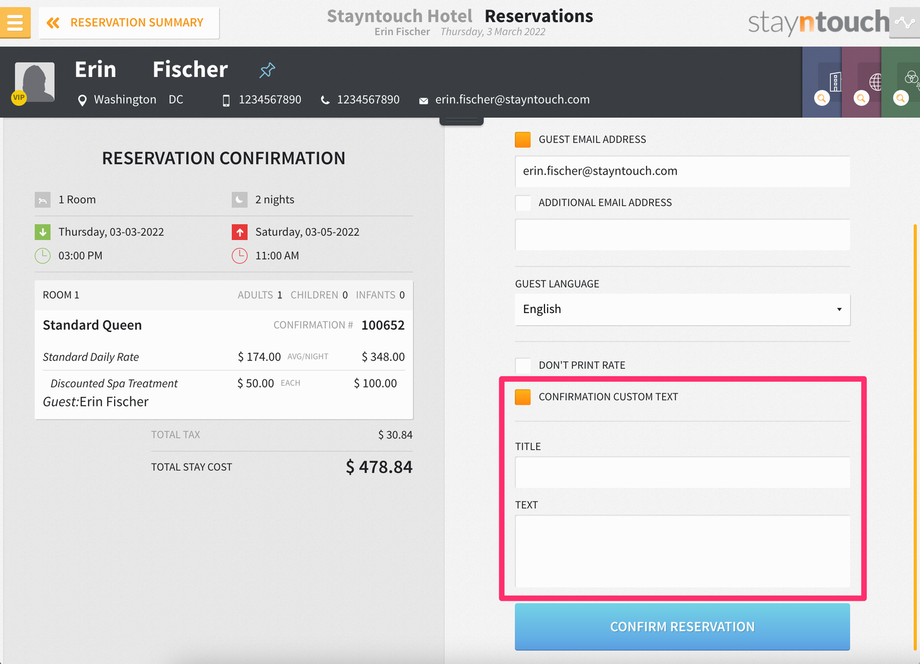Click the envelope email icon in header
Viewport: 920px width, 664px height.
click(423, 101)
